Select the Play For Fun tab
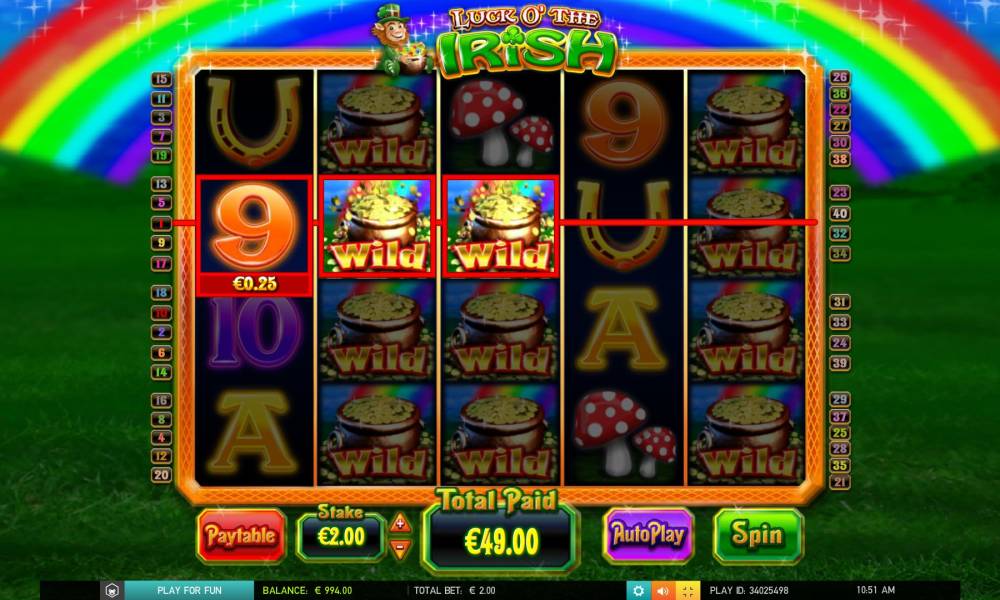Screen dimensions: 1000x600 click(x=189, y=590)
